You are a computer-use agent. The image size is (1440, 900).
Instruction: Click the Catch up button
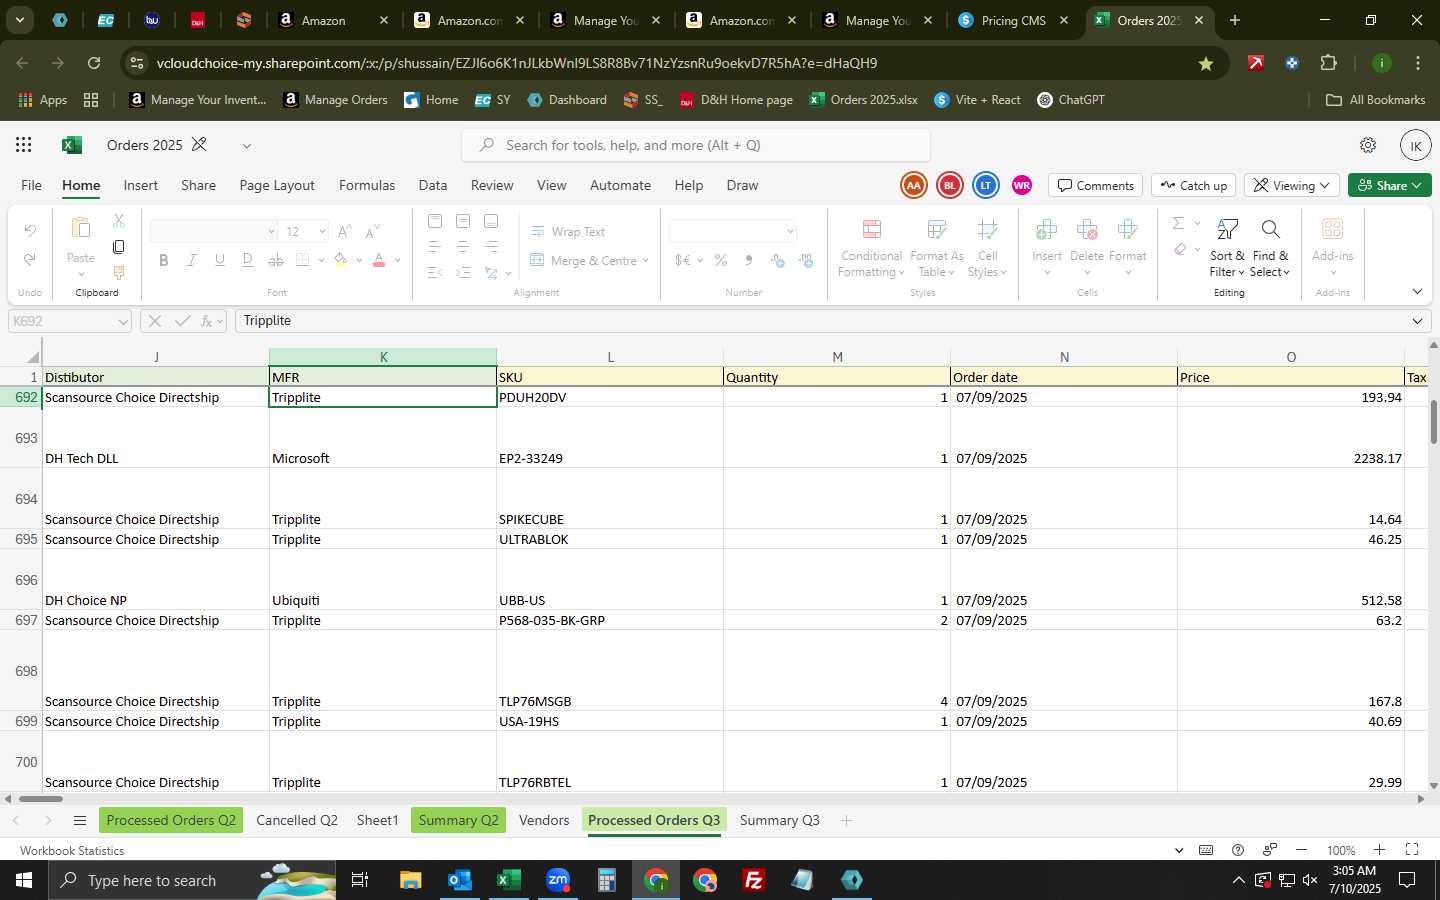1194,185
